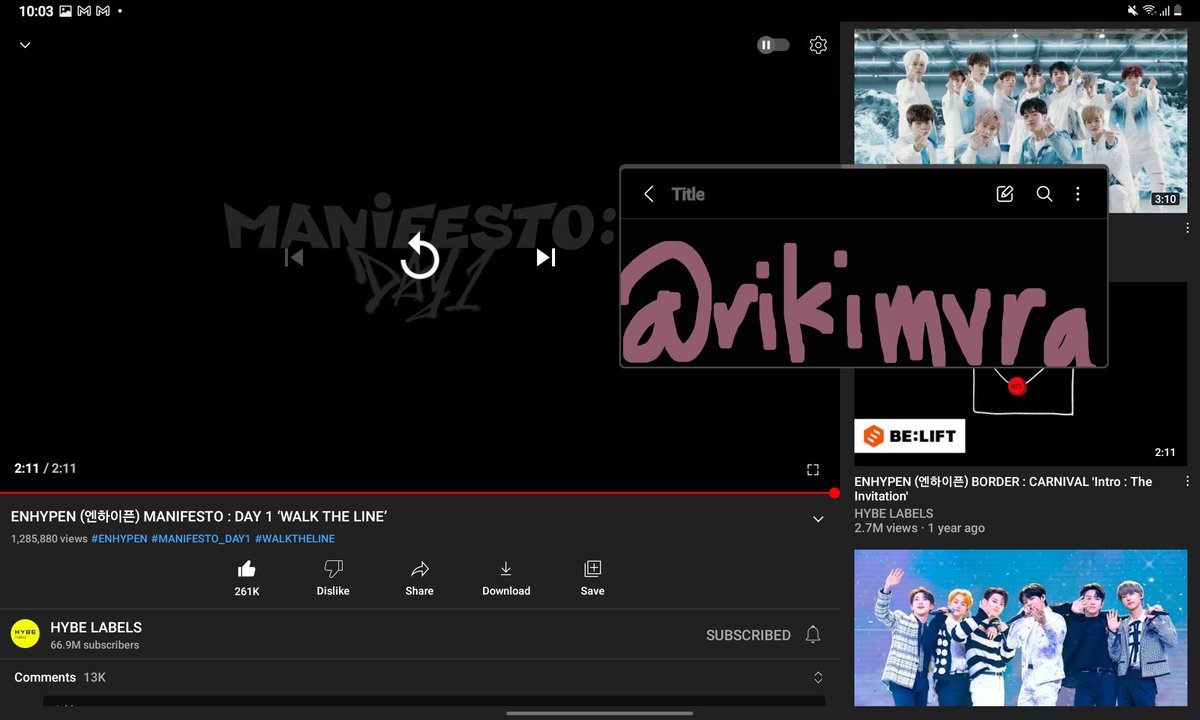1200x720 pixels.
Task: Enter fullscreen mode
Action: click(813, 469)
